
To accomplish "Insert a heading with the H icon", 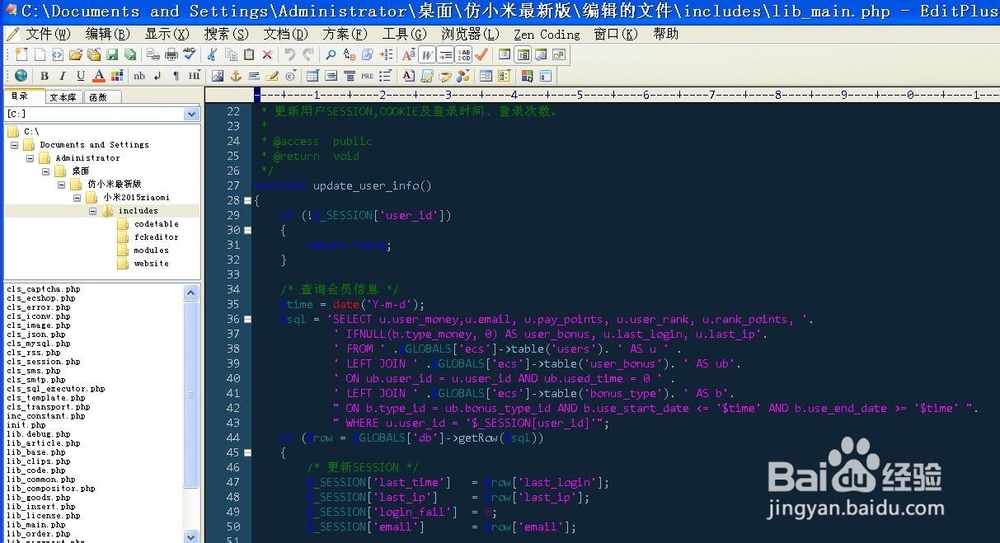I will click(194, 76).
